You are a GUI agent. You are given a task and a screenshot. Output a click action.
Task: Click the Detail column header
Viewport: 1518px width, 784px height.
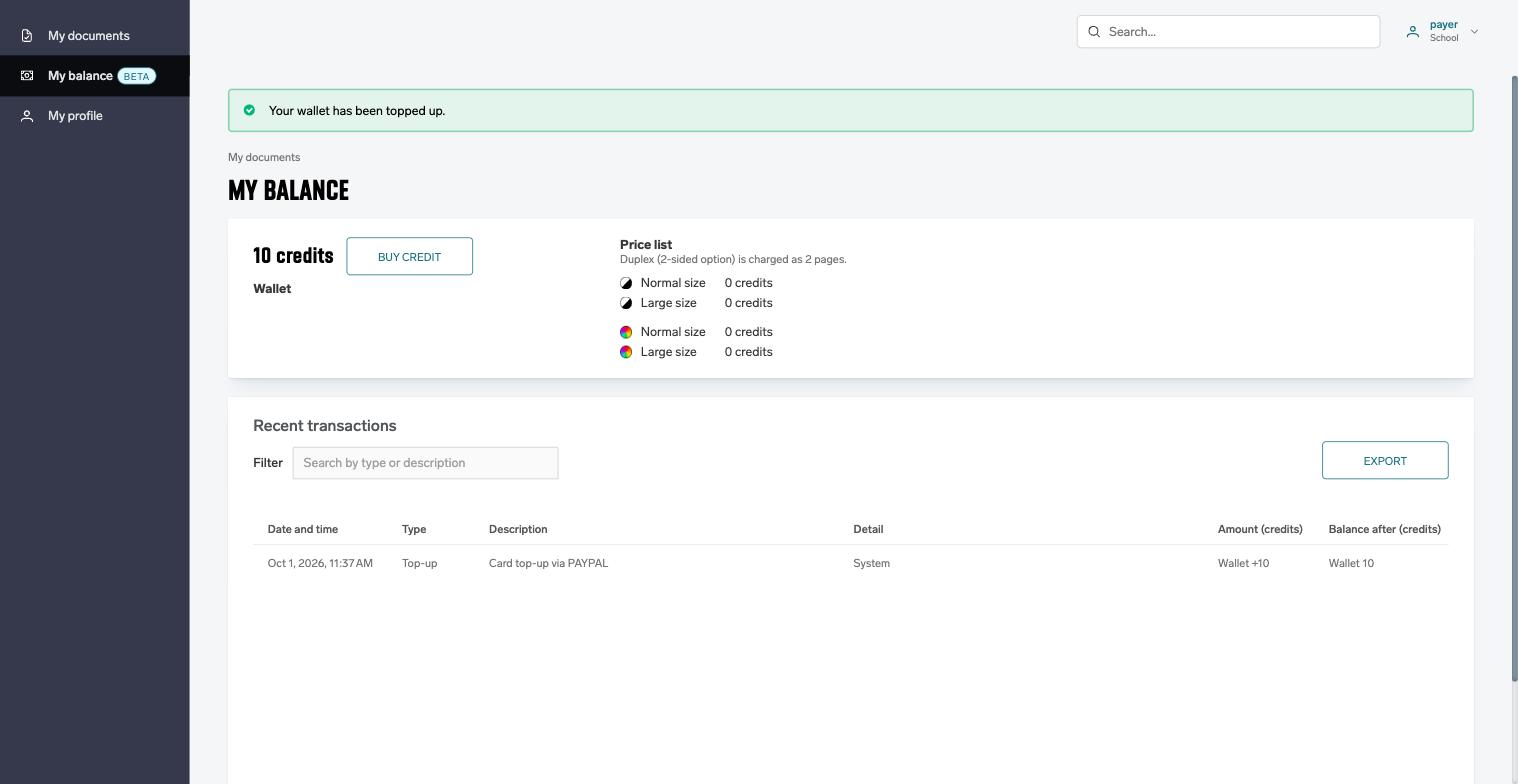point(868,529)
